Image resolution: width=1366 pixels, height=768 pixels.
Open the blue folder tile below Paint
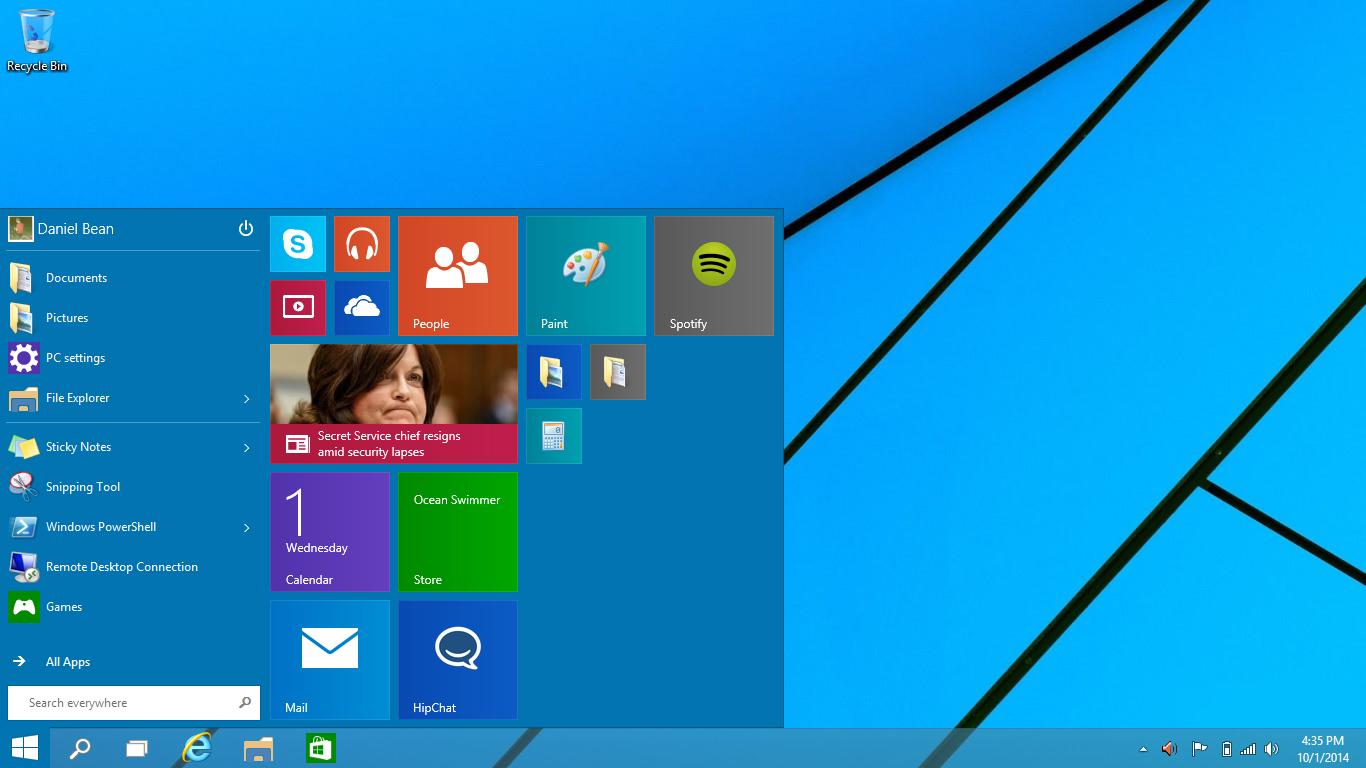pos(554,372)
